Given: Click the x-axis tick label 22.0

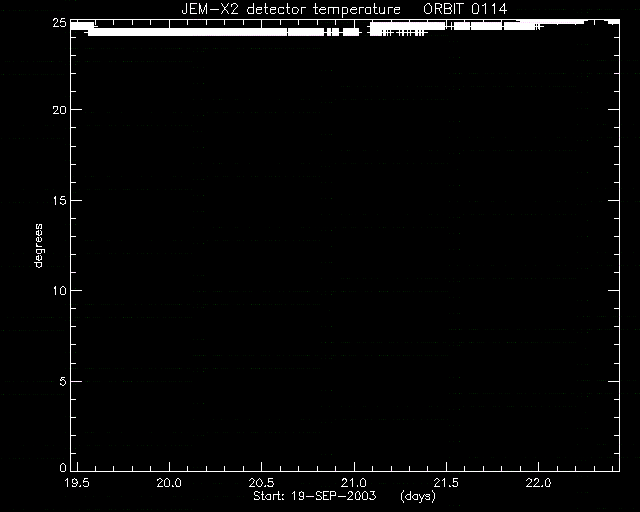Looking at the screenshot, I should (x=538, y=483).
